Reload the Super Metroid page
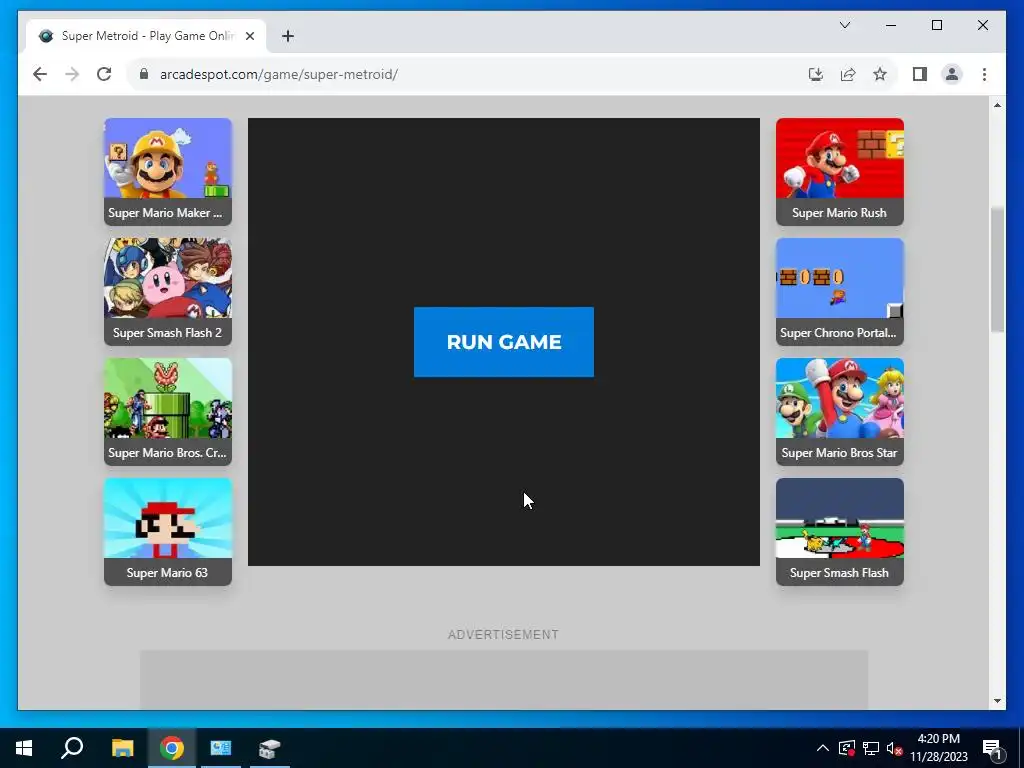This screenshot has width=1024, height=768. 104,74
